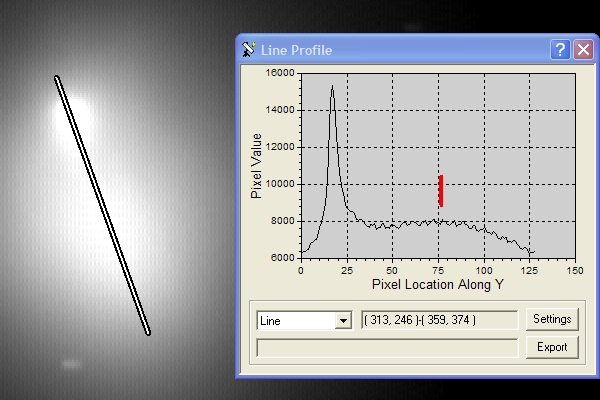Click the 'Pixel Value' axis label
Screen dimensions: 600x400
click(x=256, y=166)
